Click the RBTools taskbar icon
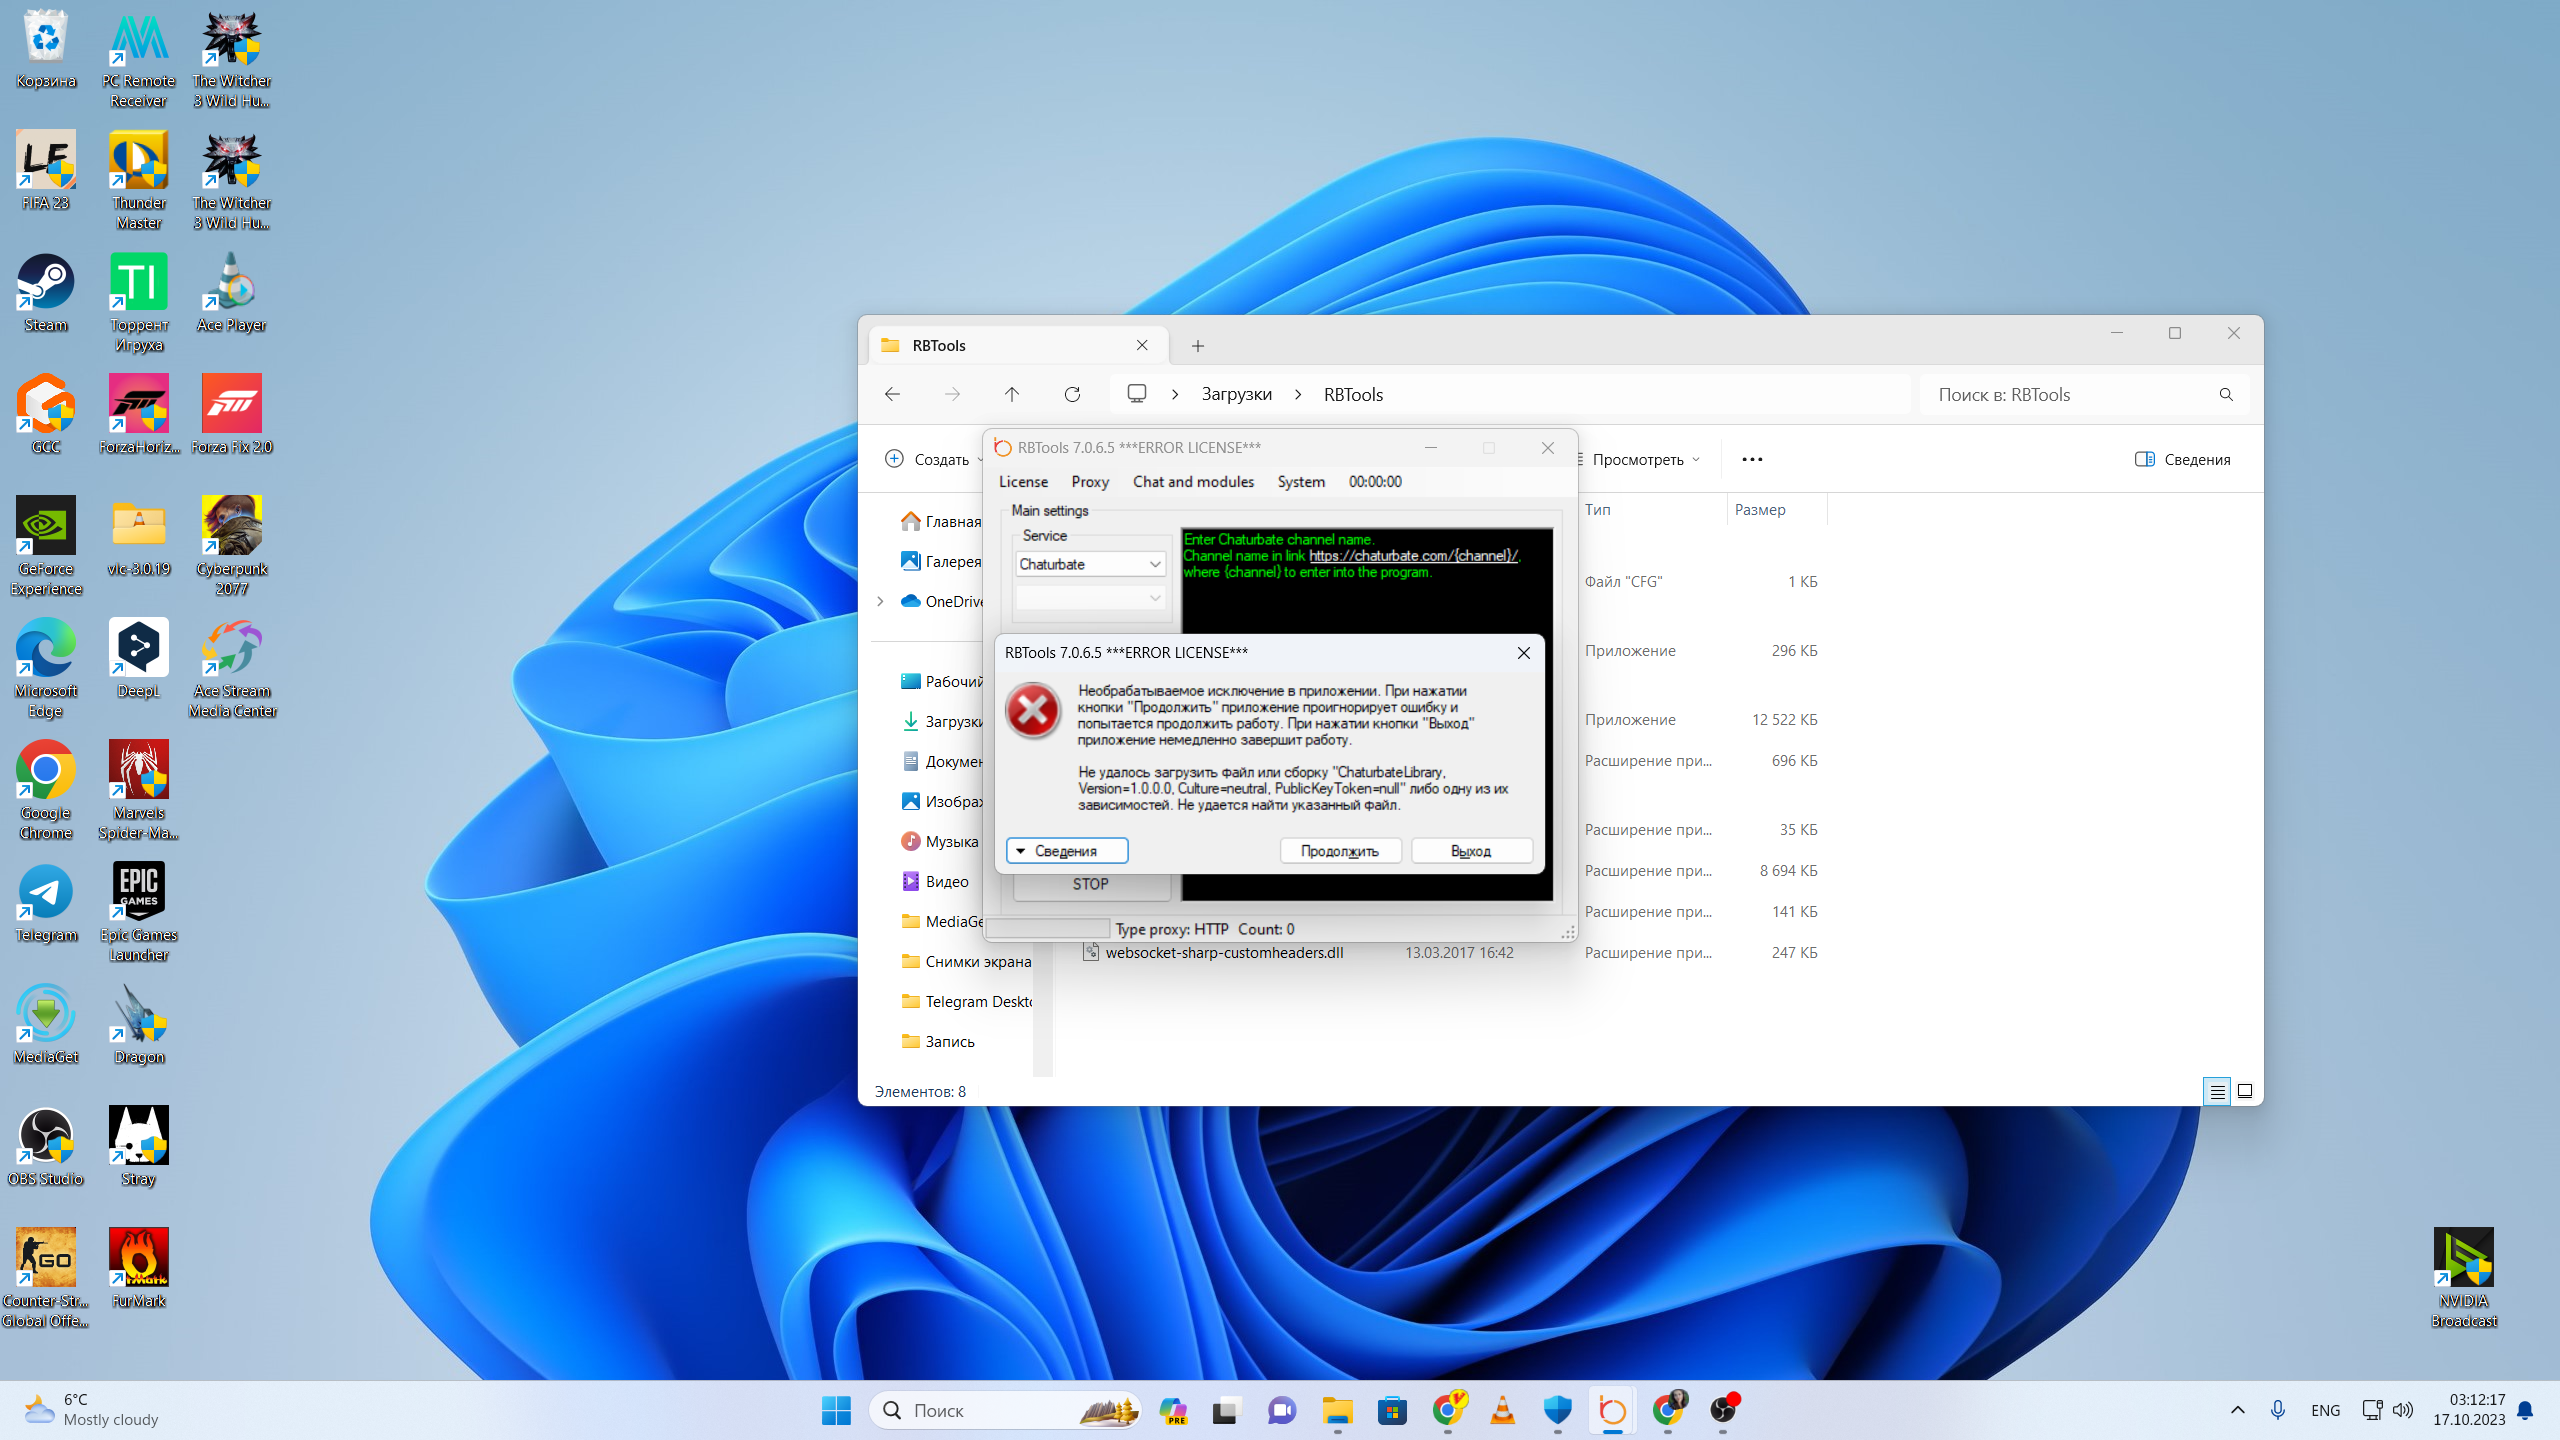This screenshot has width=2560, height=1440. 1612,1410
